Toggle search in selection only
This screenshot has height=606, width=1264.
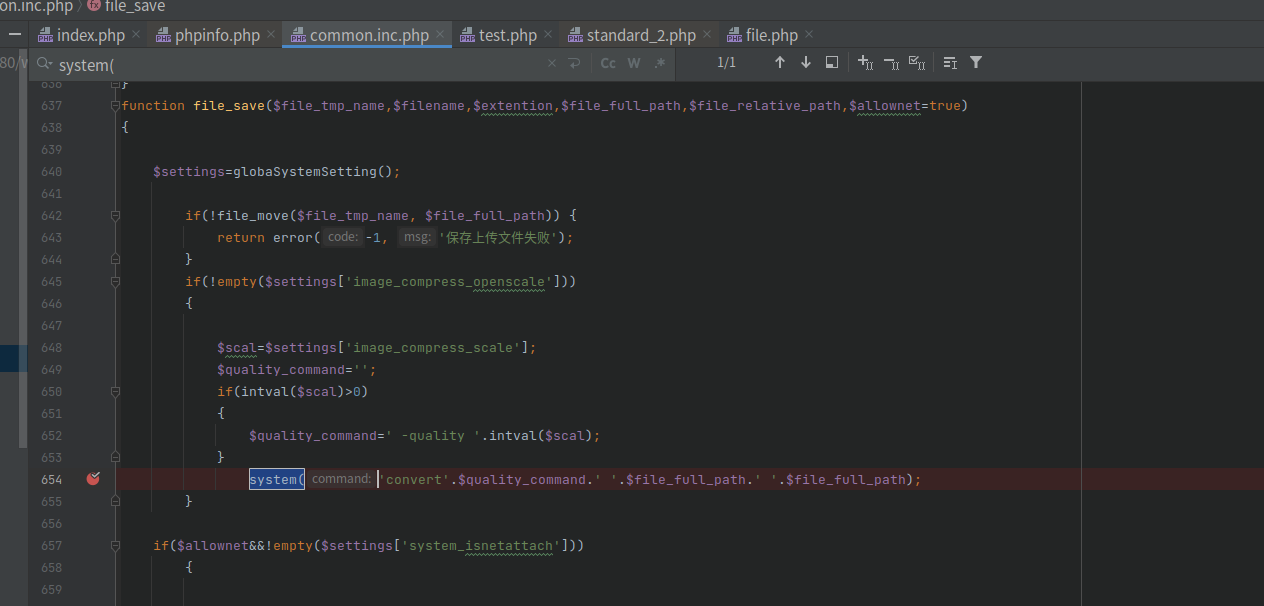(950, 63)
